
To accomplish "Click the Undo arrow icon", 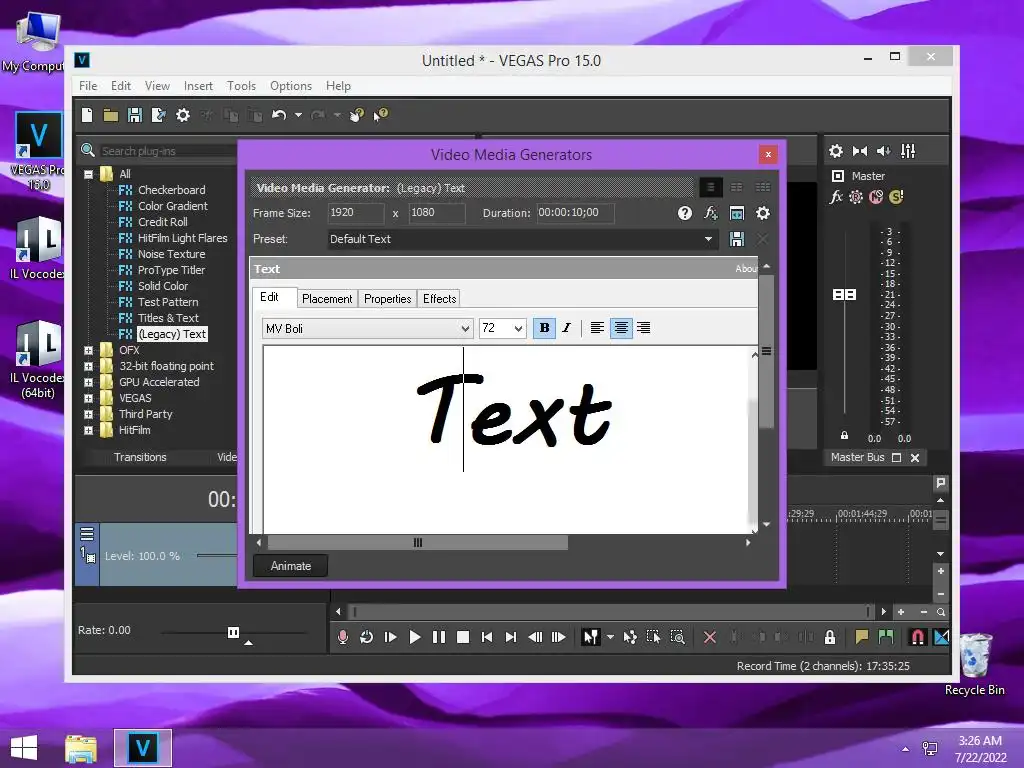I will [x=279, y=115].
